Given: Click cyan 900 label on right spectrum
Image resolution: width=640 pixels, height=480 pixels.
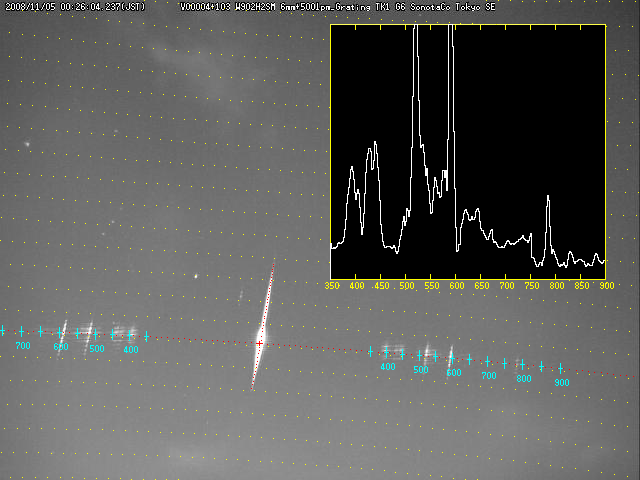Looking at the screenshot, I should pos(562,383).
